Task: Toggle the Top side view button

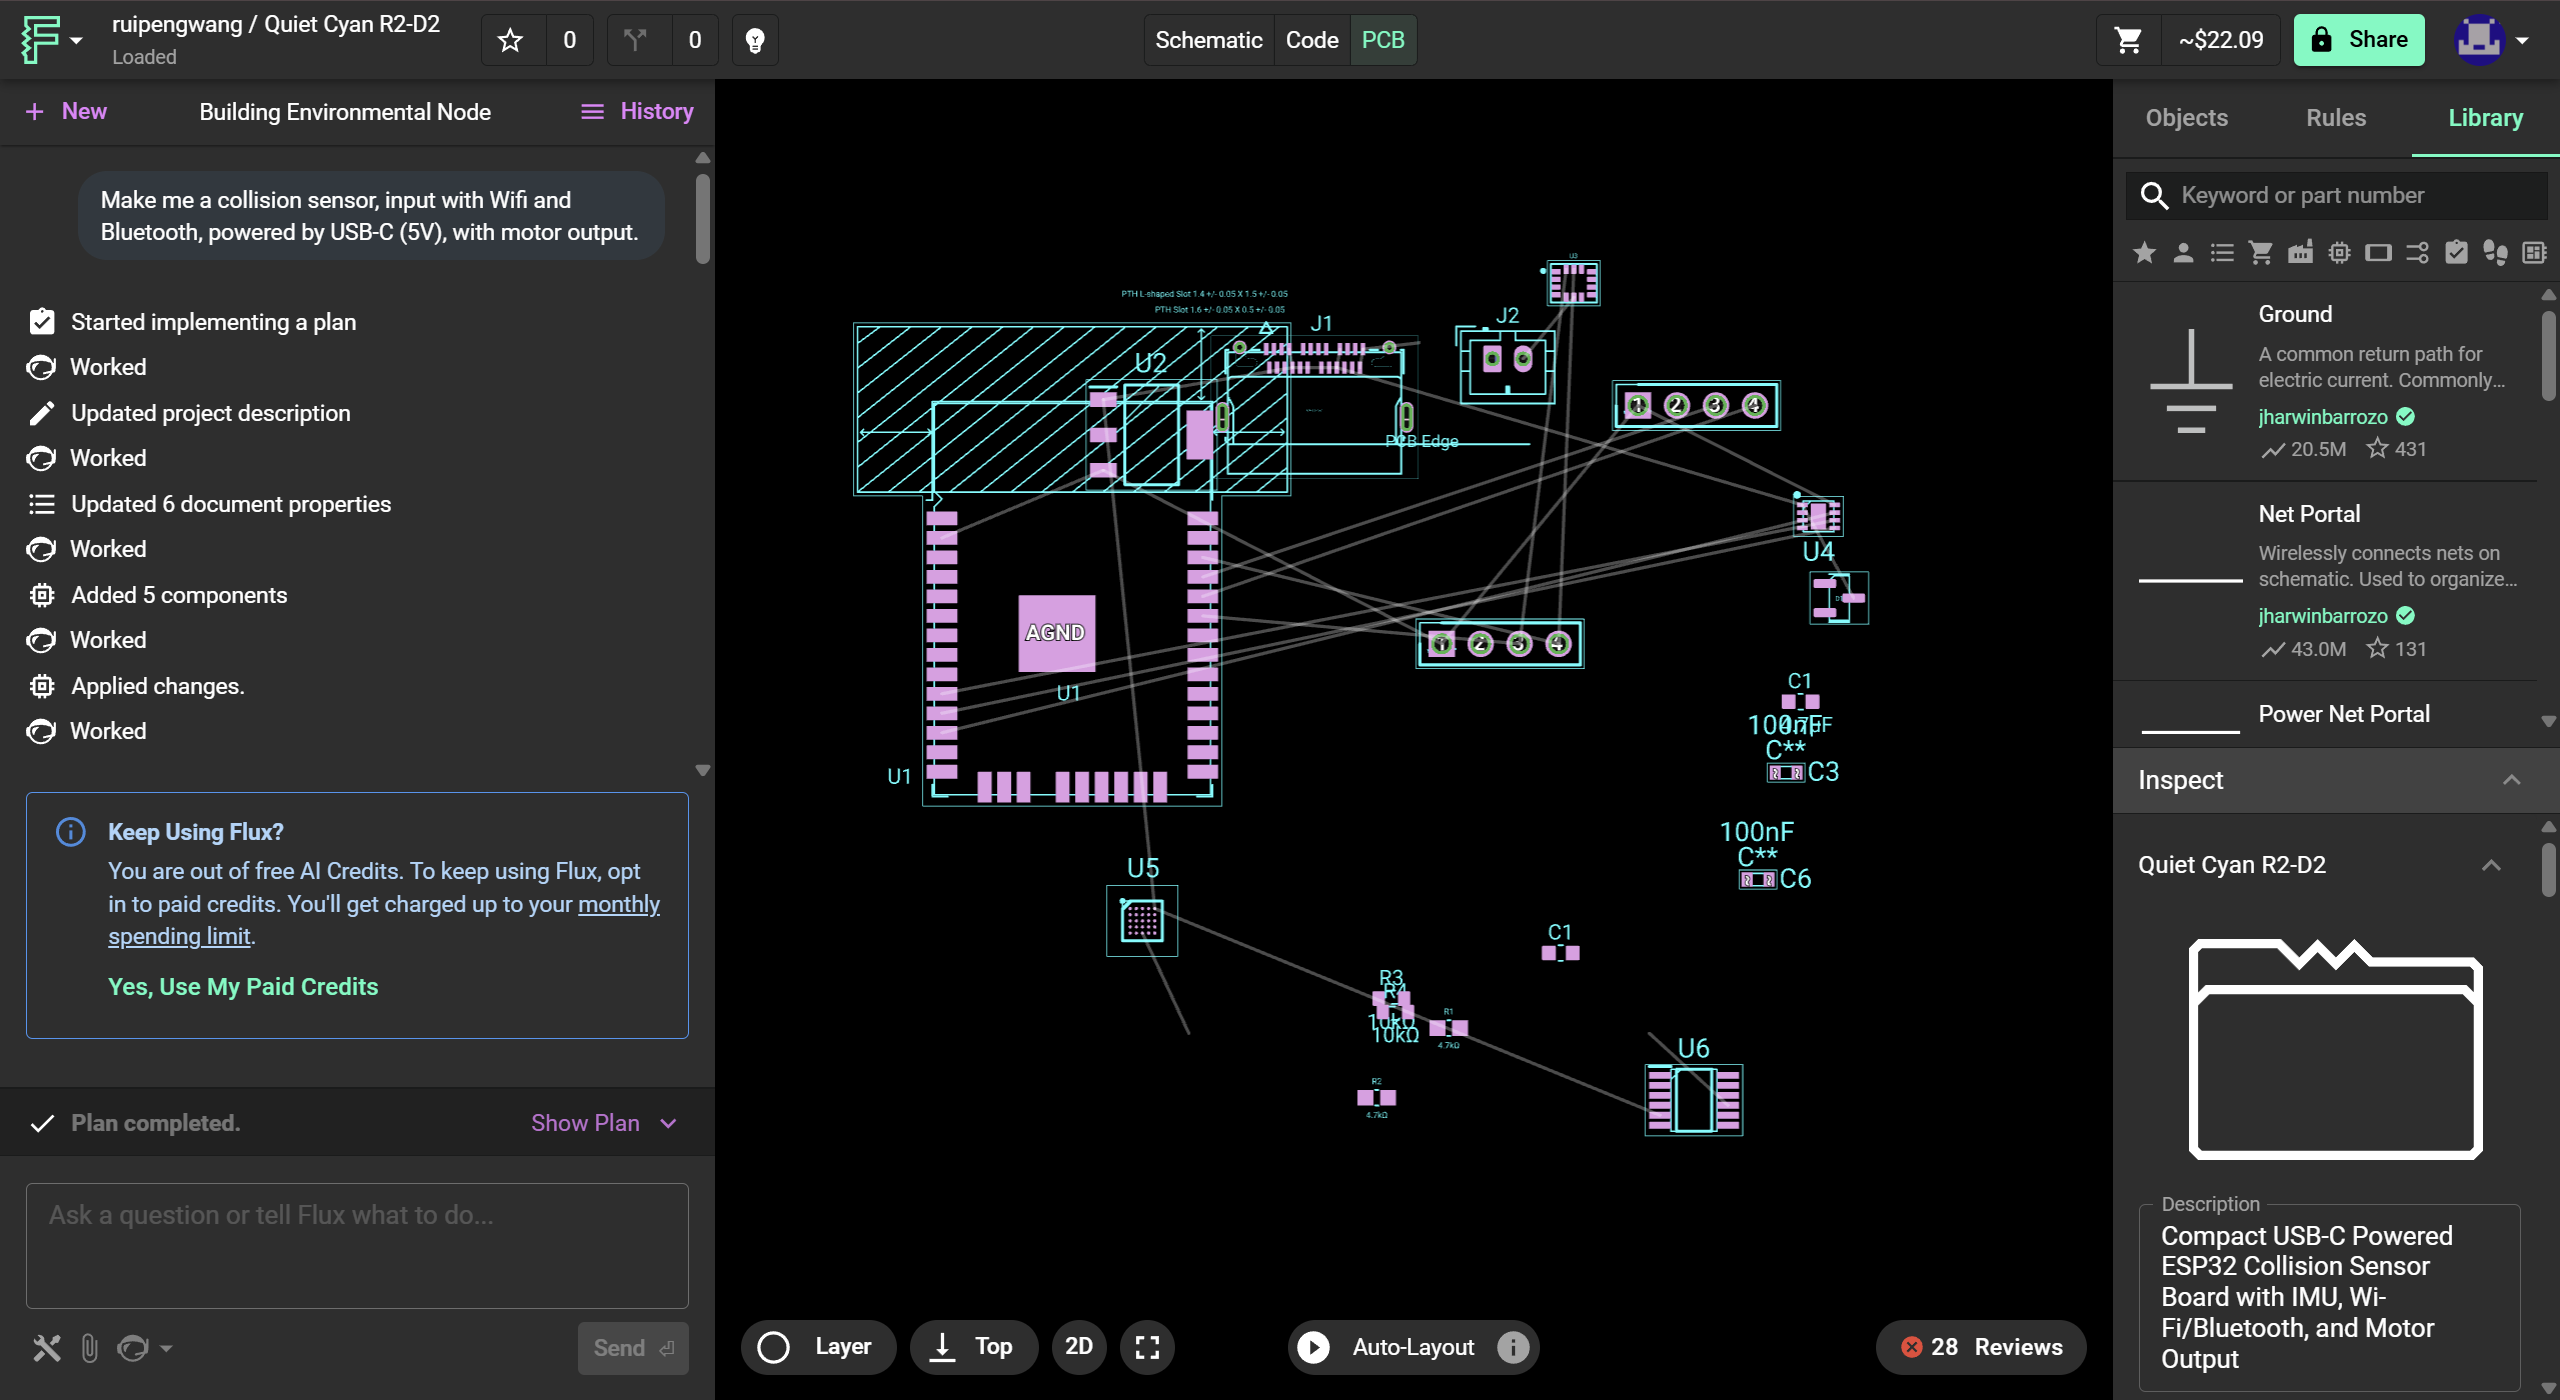Action: point(973,1347)
